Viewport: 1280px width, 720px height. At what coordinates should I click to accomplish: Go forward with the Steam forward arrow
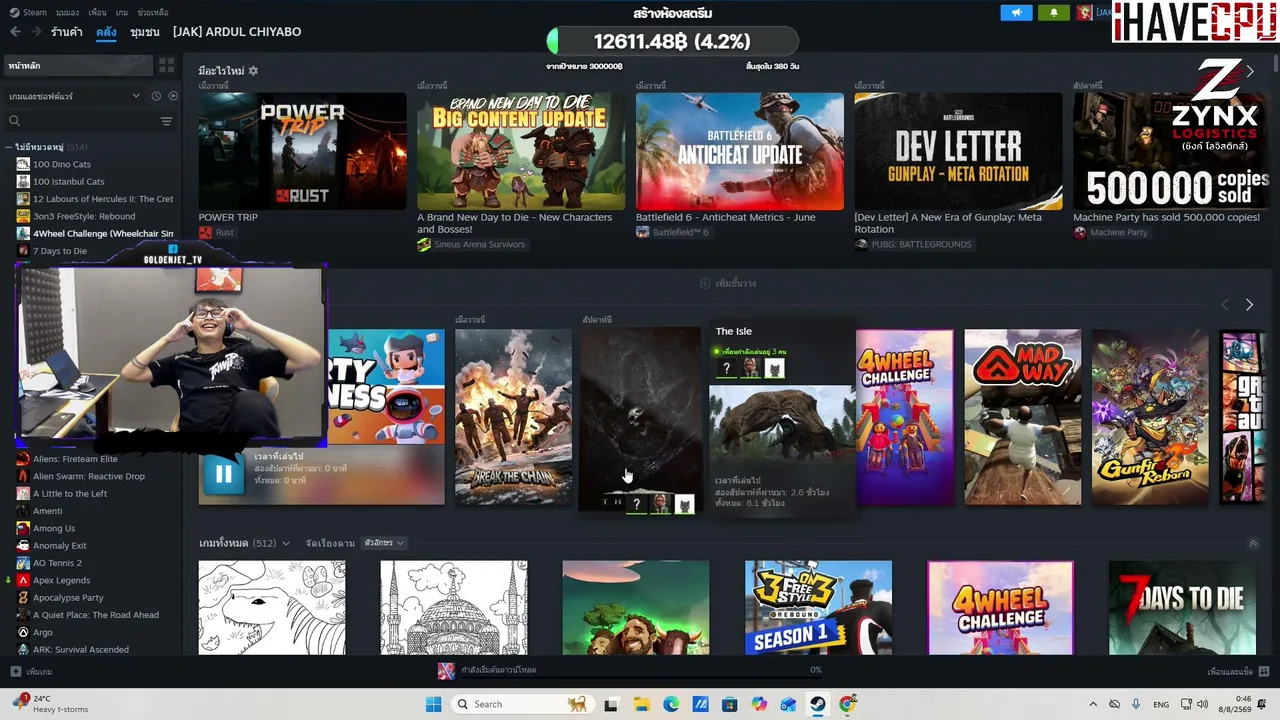click(36, 32)
